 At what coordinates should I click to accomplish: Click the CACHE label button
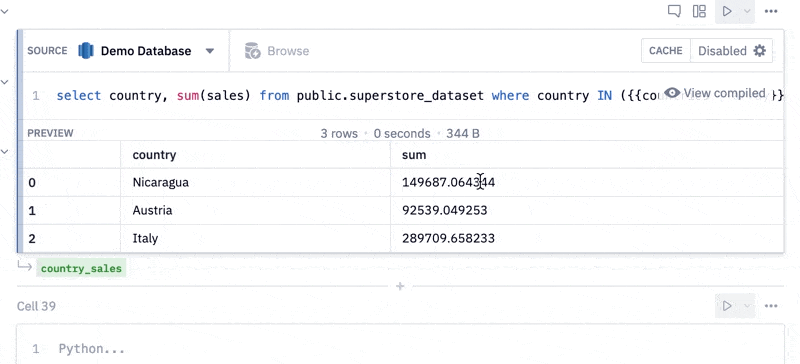click(666, 51)
